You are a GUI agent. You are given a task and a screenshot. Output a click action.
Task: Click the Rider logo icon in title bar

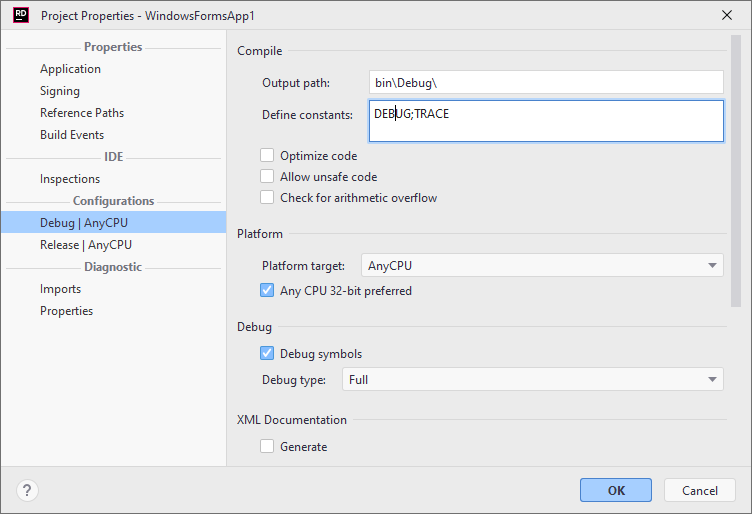point(20,16)
